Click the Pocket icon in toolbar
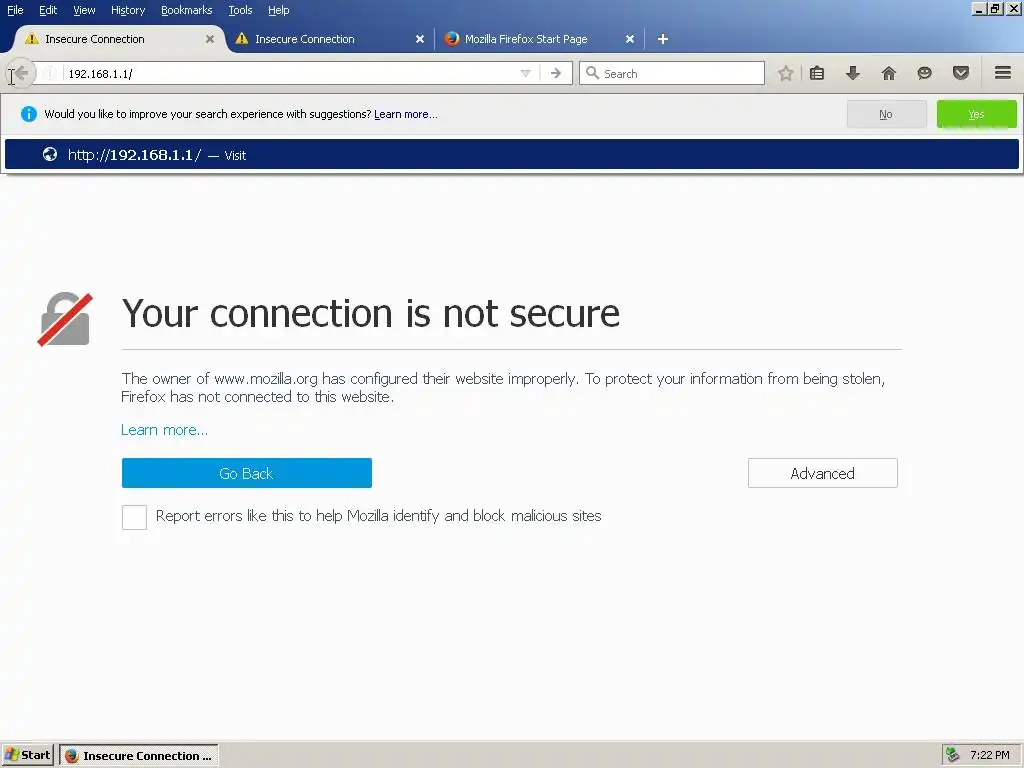The height and width of the screenshot is (768, 1024). coord(961,73)
